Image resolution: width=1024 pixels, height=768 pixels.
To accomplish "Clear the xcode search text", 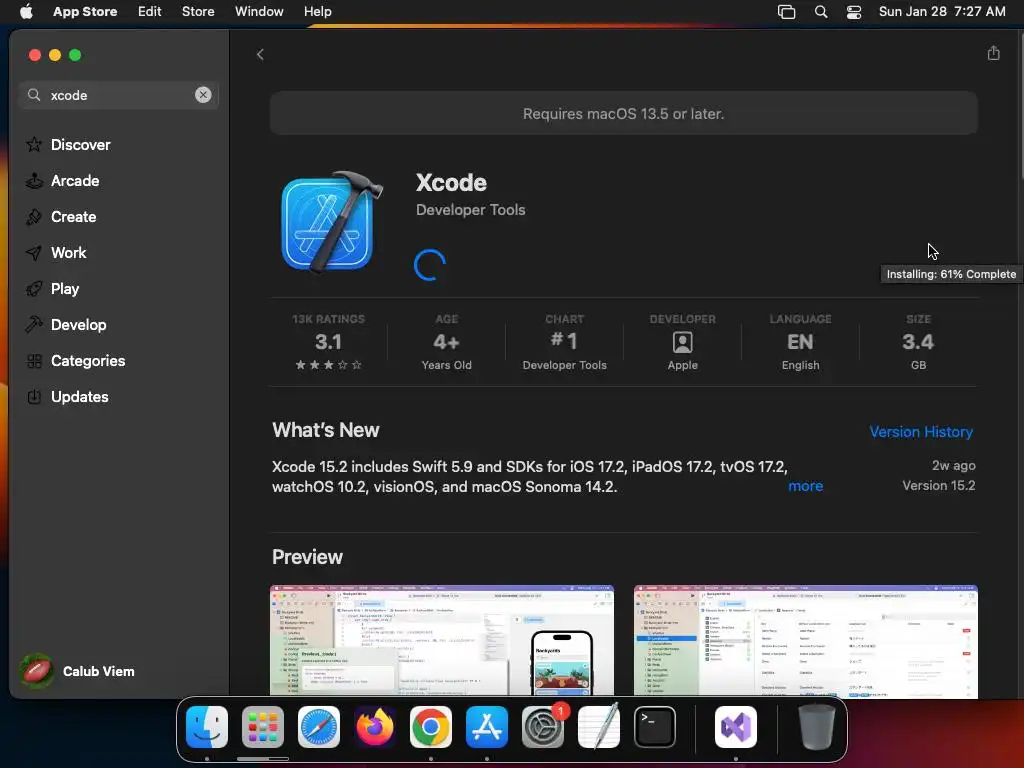I will click(x=203, y=95).
